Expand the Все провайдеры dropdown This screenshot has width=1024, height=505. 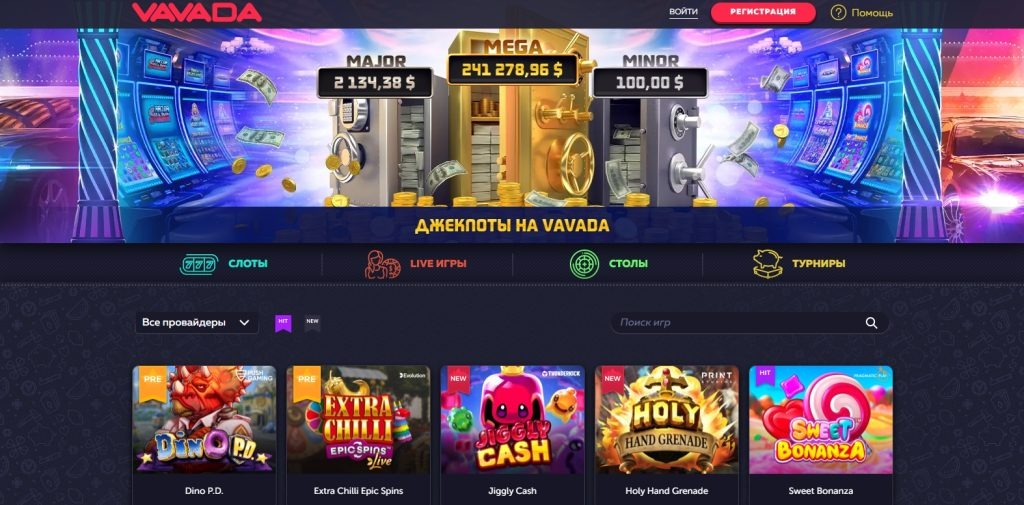click(x=196, y=323)
